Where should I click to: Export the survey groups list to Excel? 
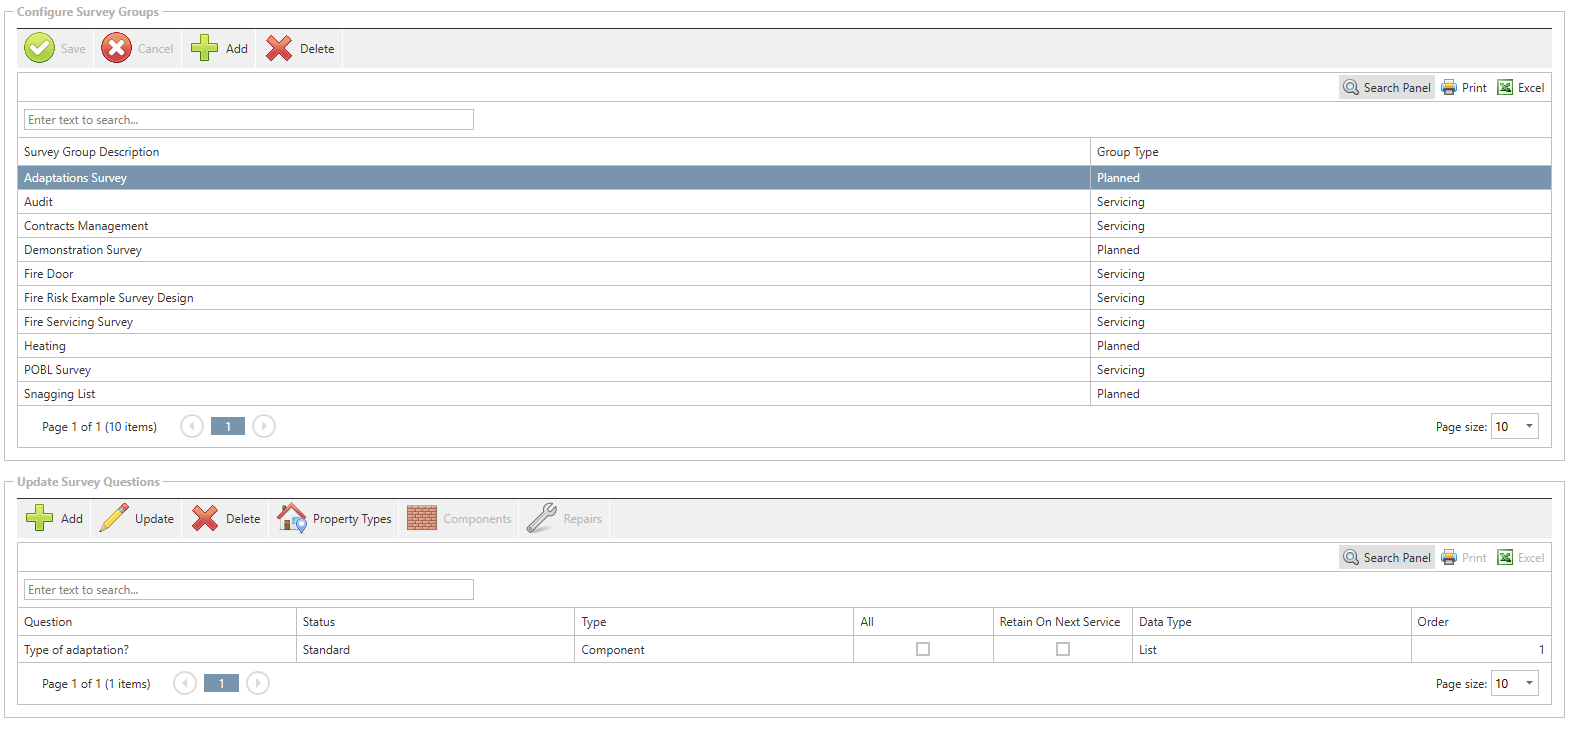click(1520, 88)
